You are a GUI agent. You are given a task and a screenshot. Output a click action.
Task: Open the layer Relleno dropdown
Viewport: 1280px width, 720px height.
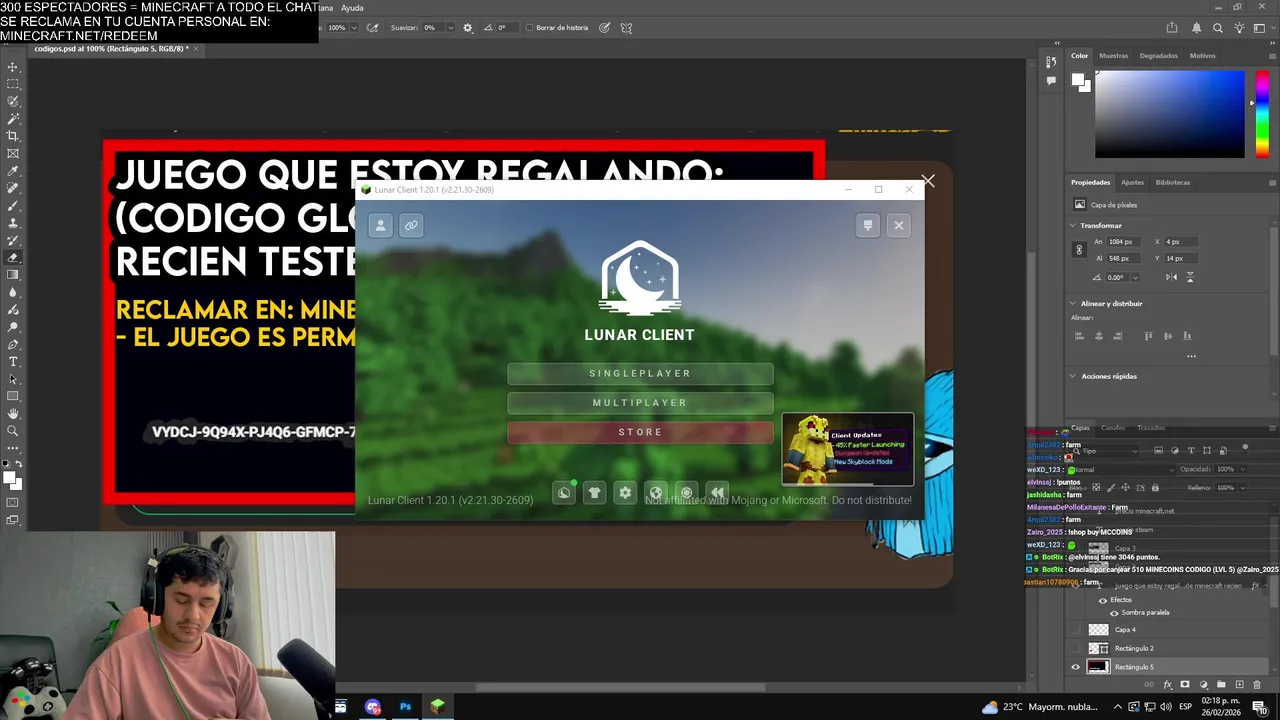(x=1243, y=487)
